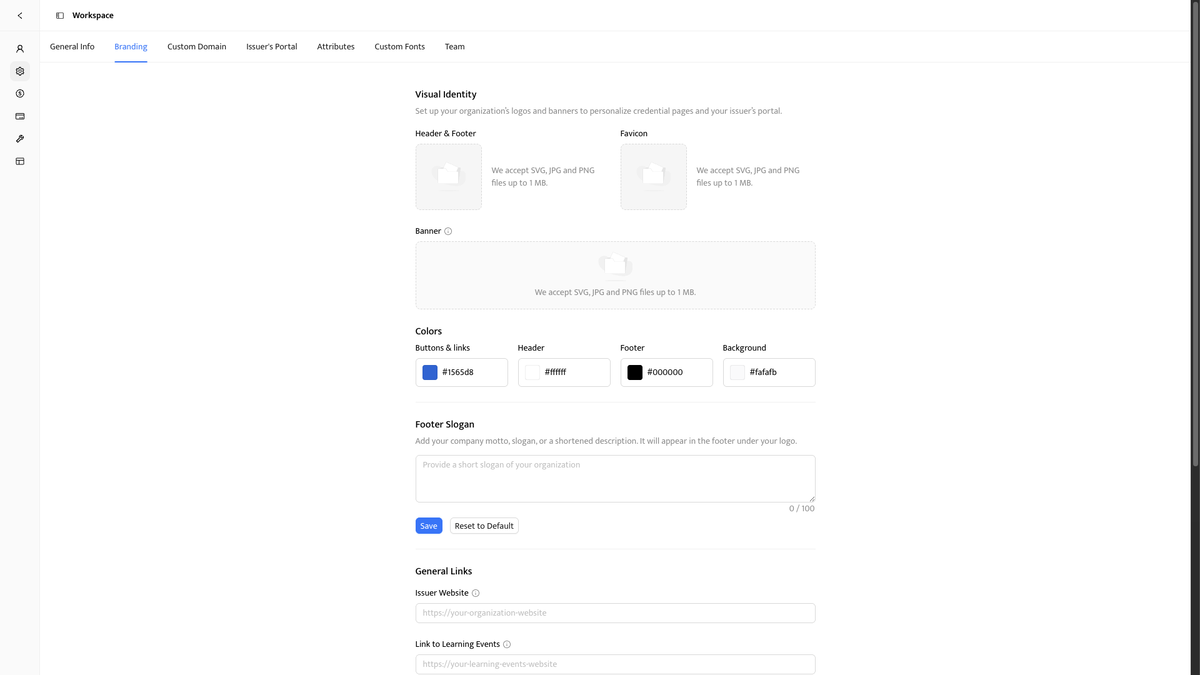Pick the Buttons & links blue color swatch

(430, 373)
